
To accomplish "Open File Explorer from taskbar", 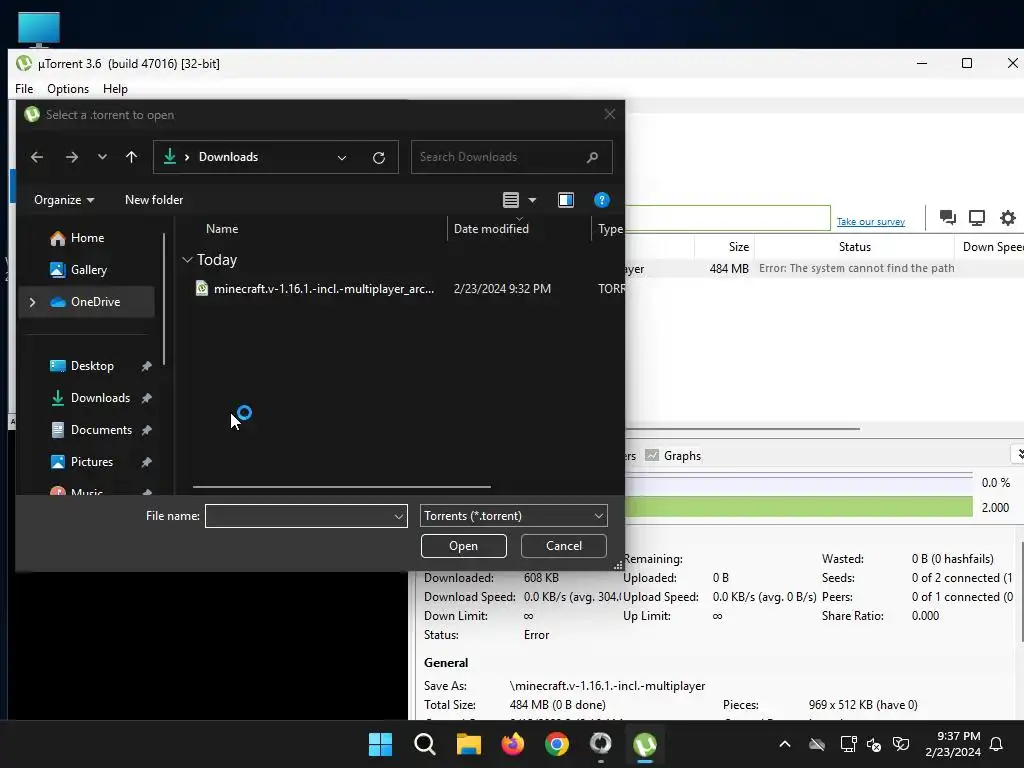I will click(x=468, y=744).
